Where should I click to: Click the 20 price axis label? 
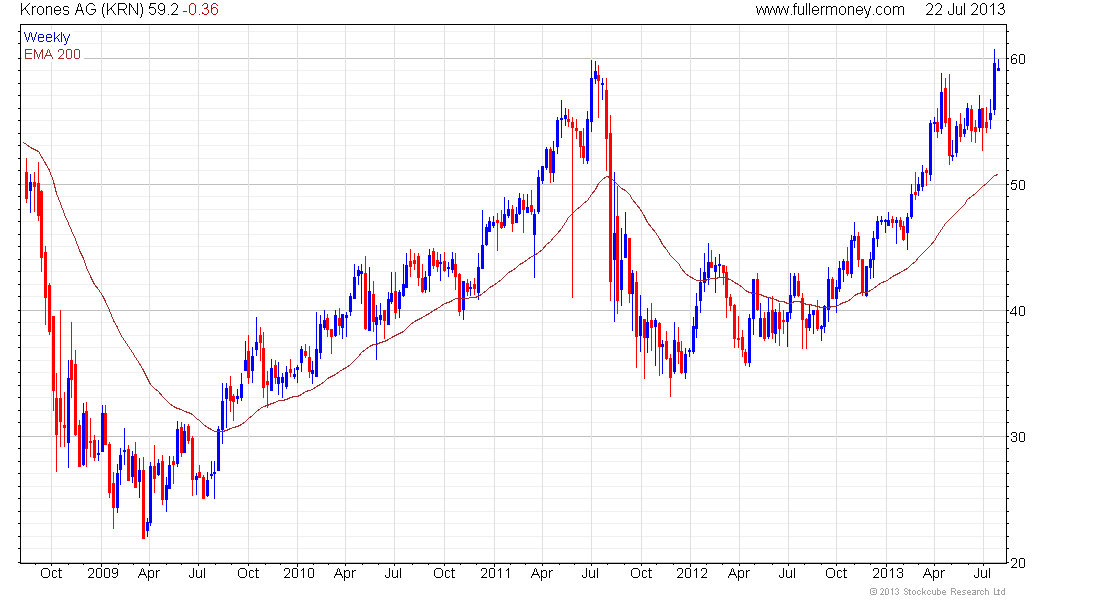[1017, 563]
